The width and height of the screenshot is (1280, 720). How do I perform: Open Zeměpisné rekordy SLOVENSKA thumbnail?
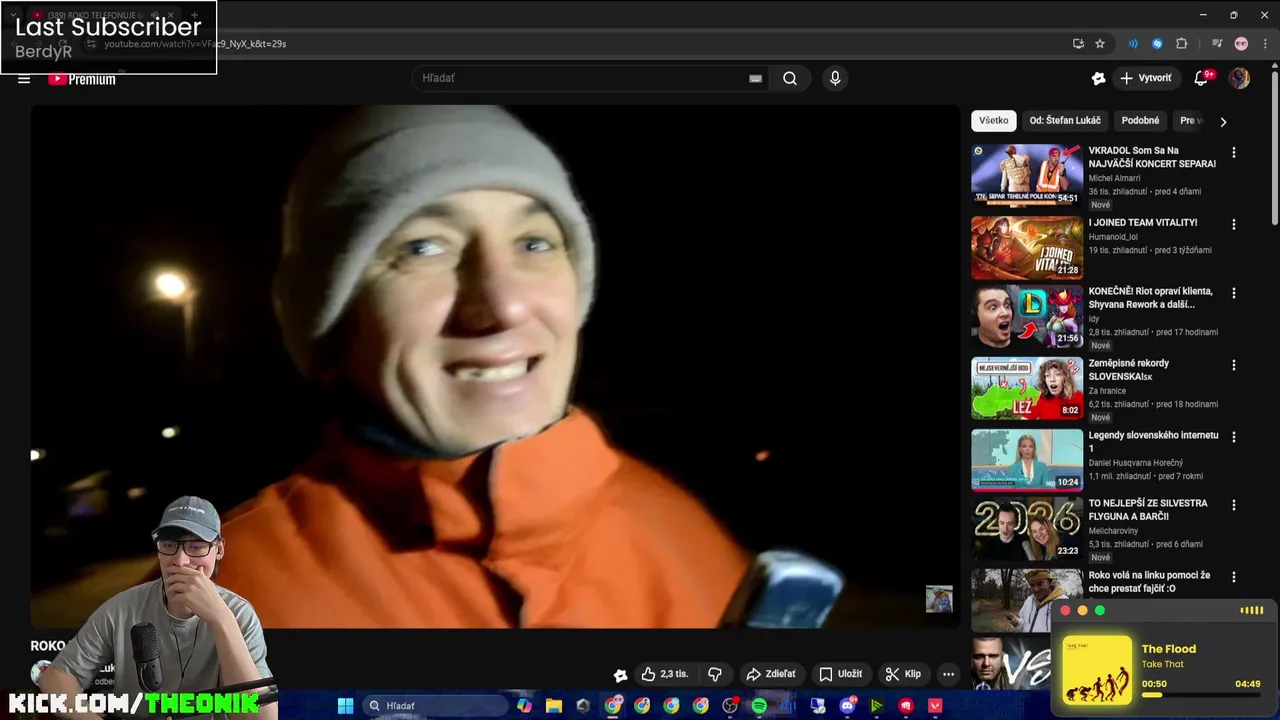click(1027, 387)
